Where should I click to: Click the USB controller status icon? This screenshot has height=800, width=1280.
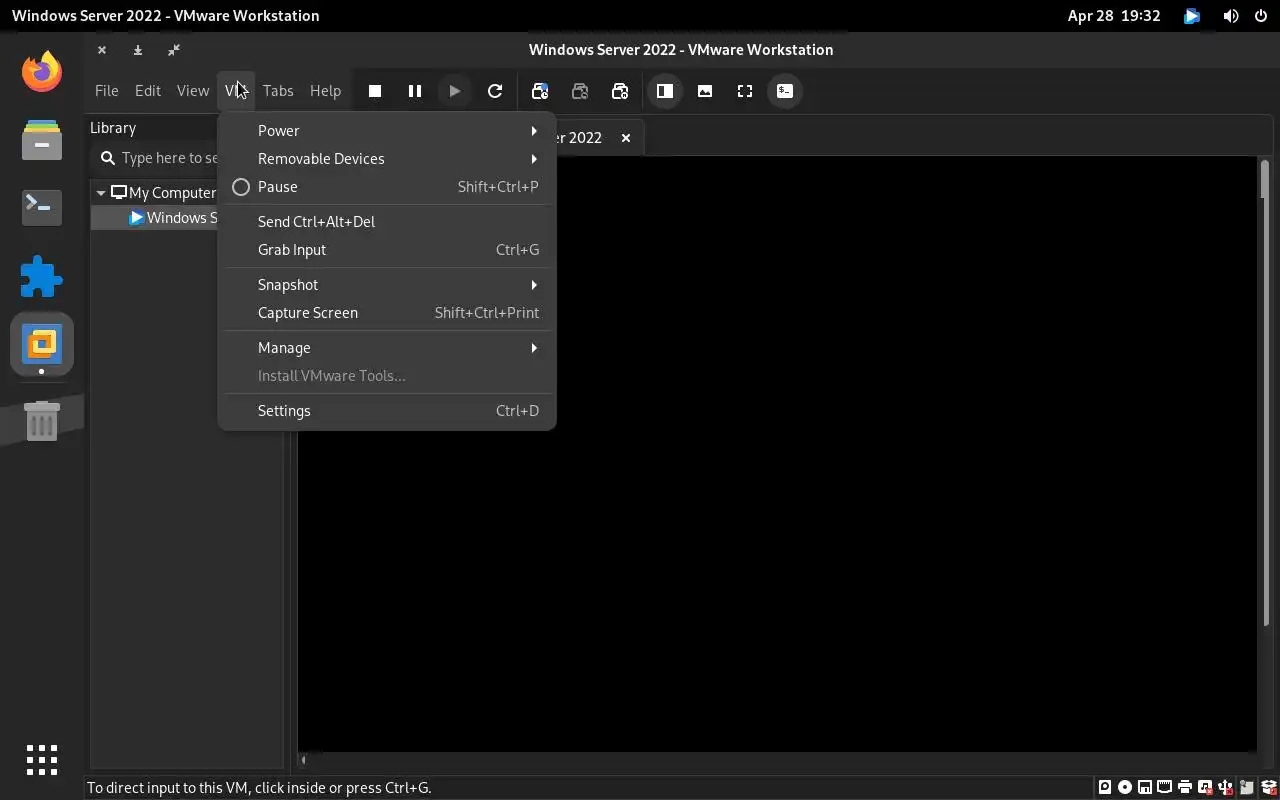coord(1225,787)
